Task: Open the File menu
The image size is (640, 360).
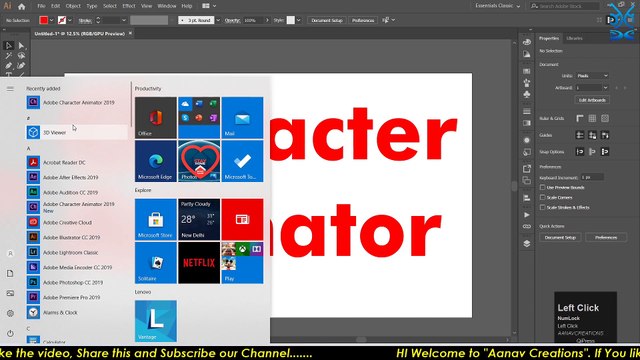Action: (41, 6)
